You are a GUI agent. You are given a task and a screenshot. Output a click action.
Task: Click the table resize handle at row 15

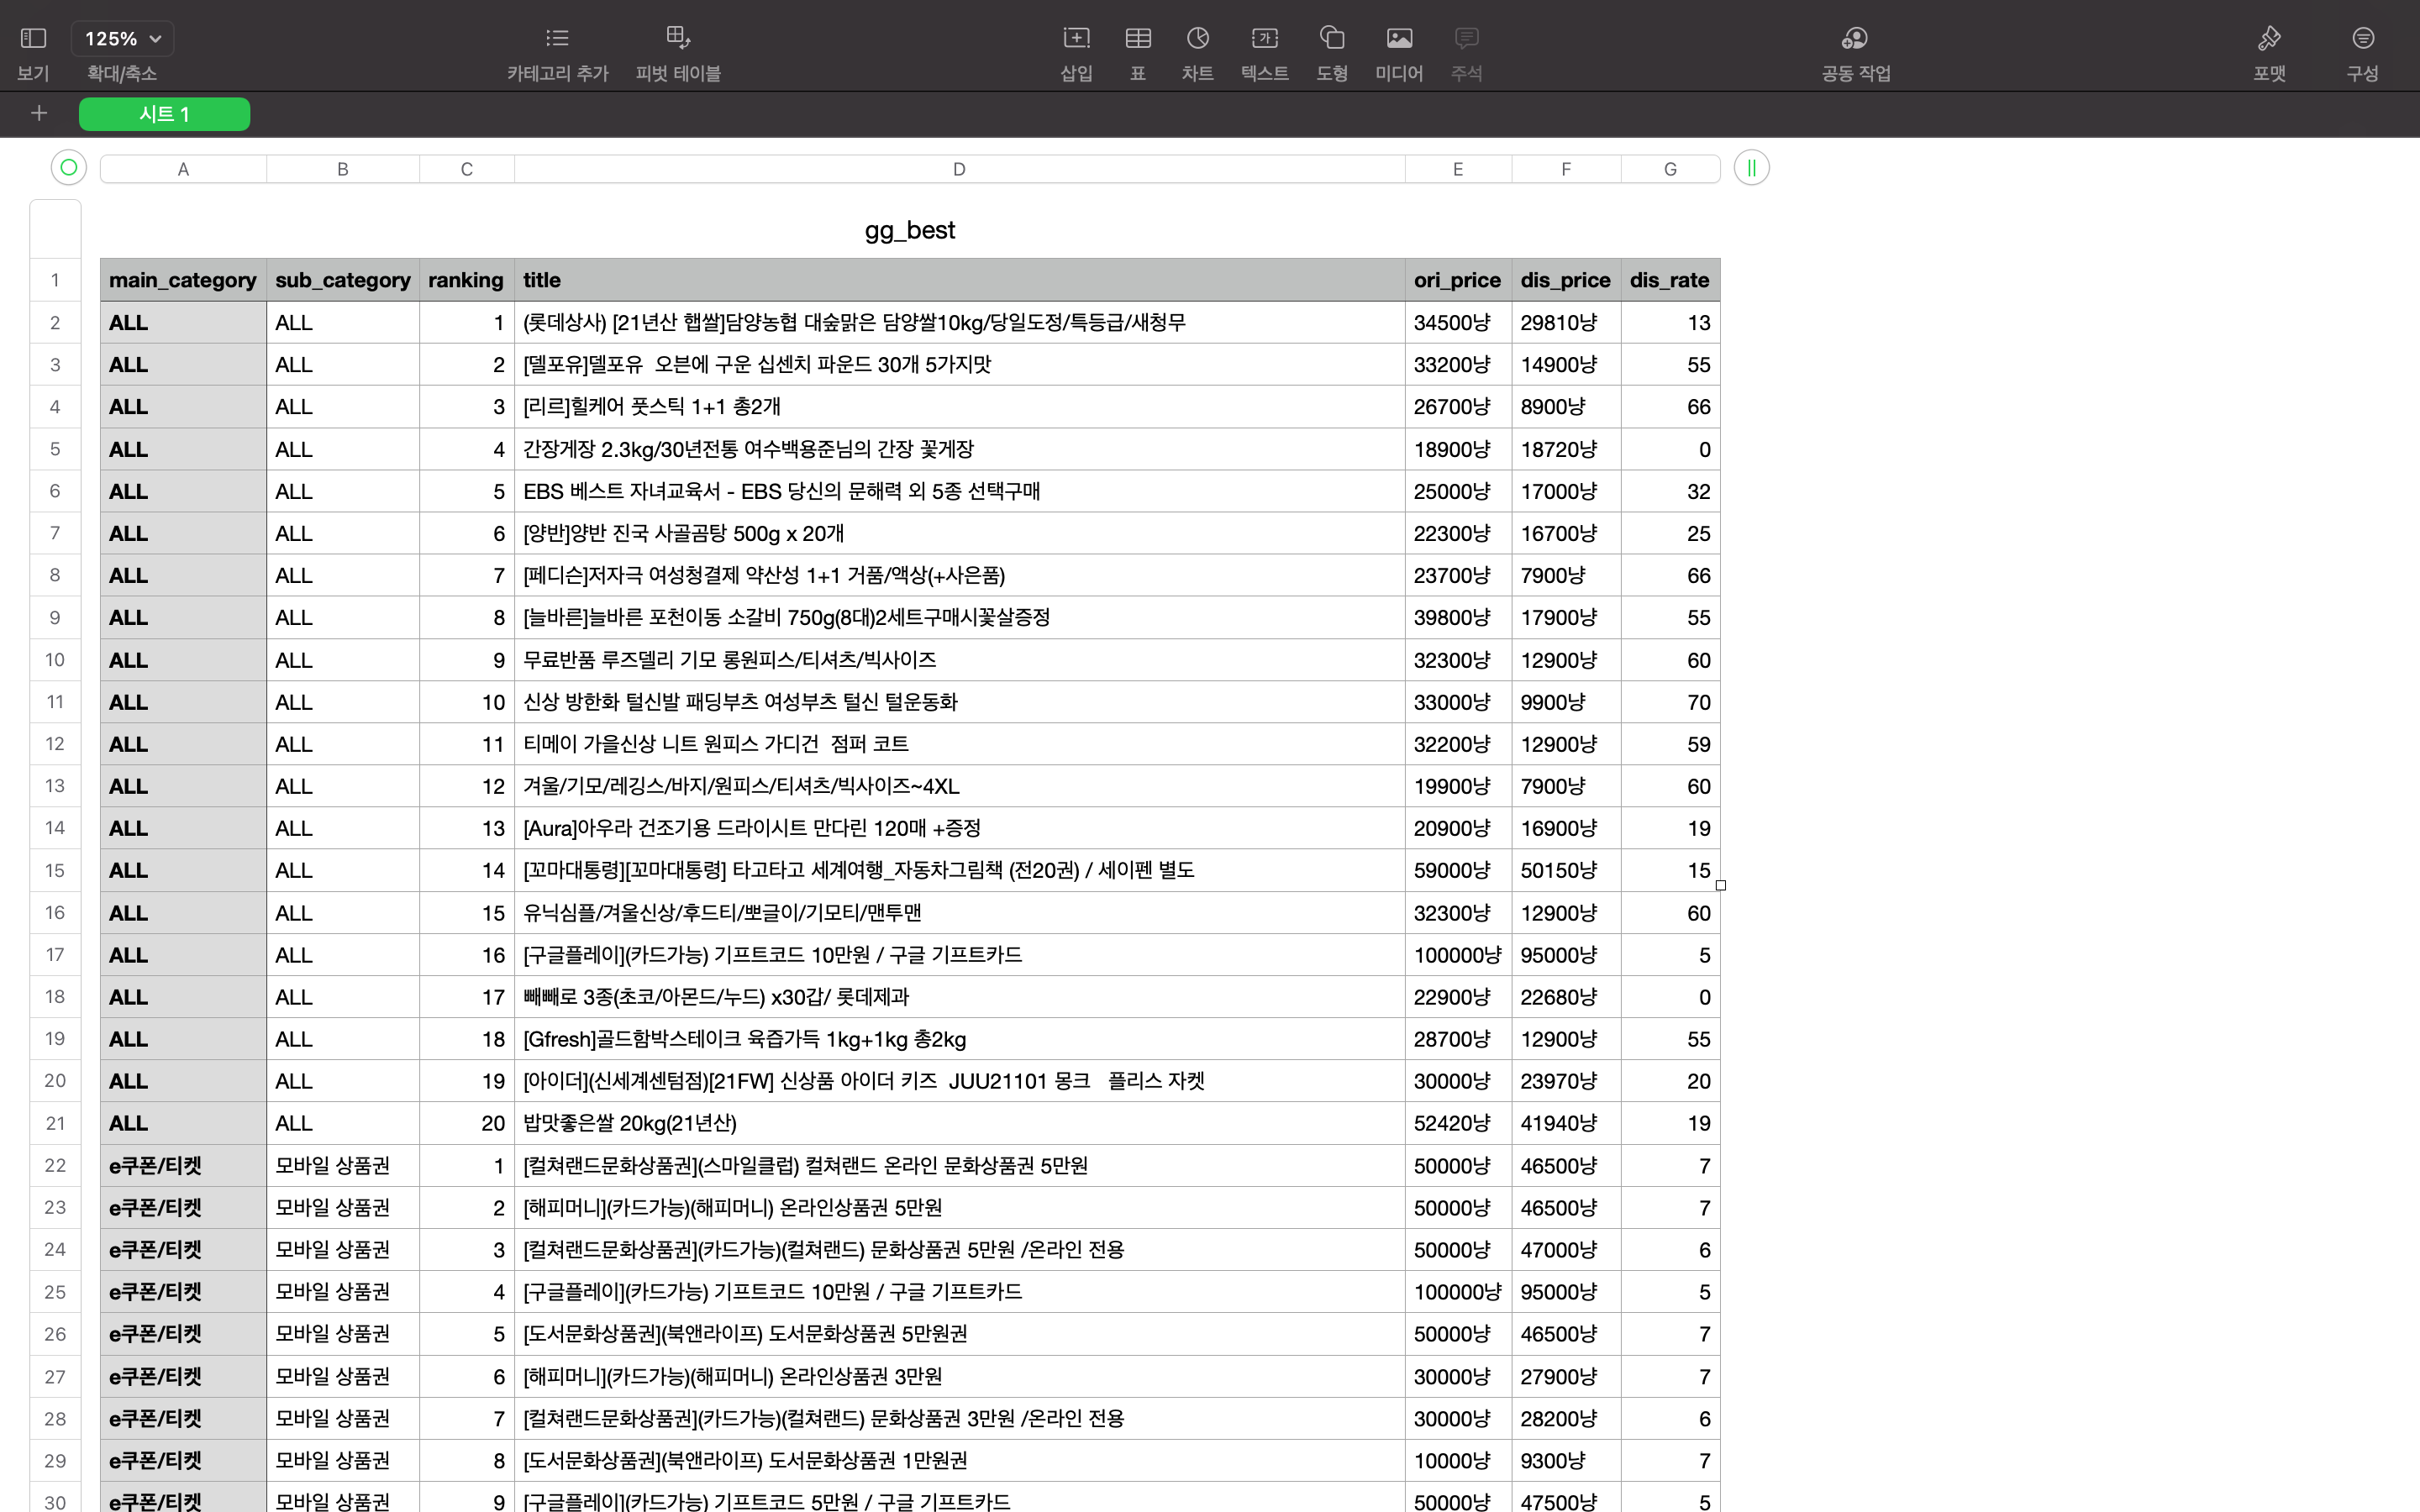tap(1720, 885)
